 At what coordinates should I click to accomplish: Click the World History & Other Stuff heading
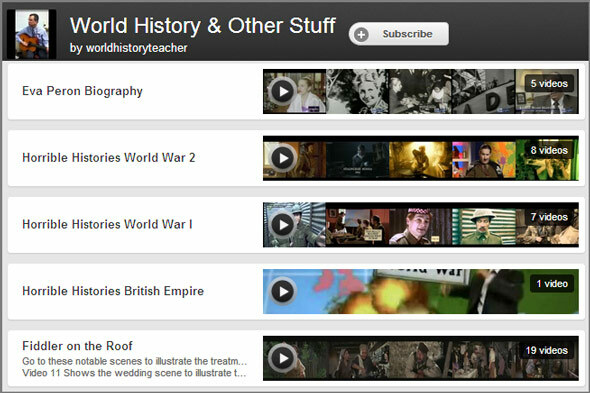pyautogui.click(x=202, y=26)
